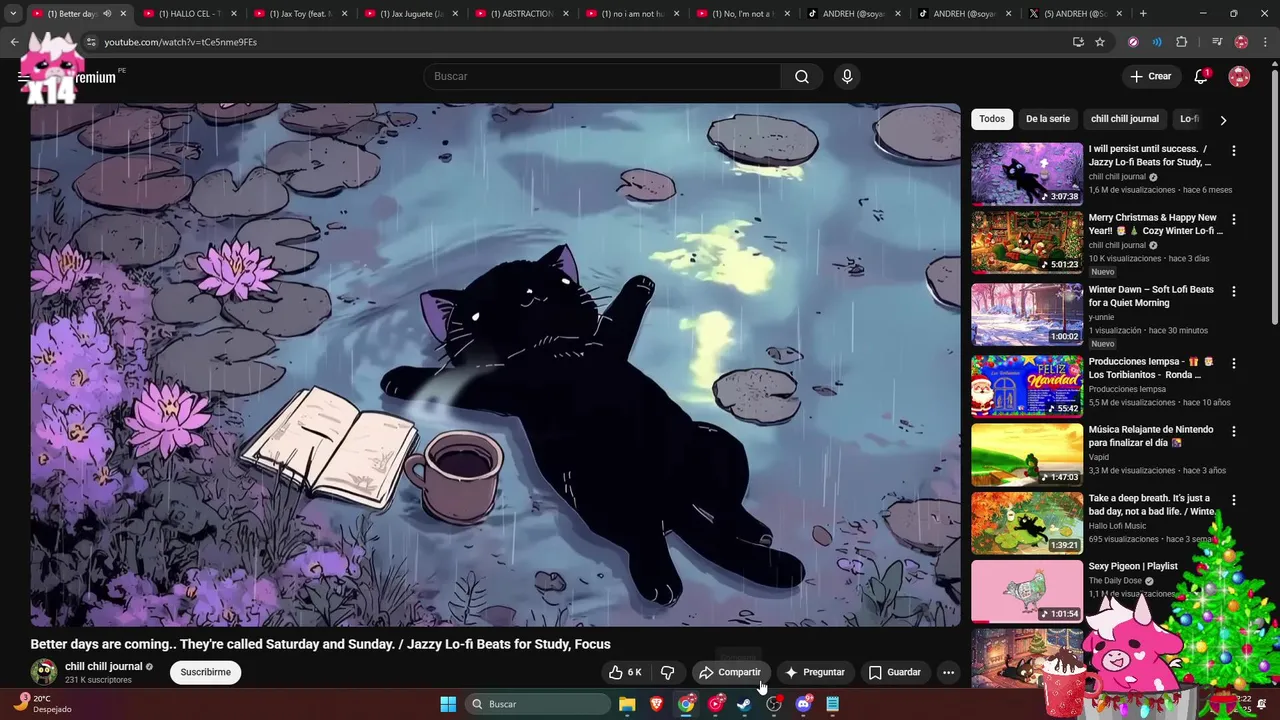This screenshot has width=1280, height=720.
Task: Click the browser address bar URL
Action: click(x=181, y=42)
